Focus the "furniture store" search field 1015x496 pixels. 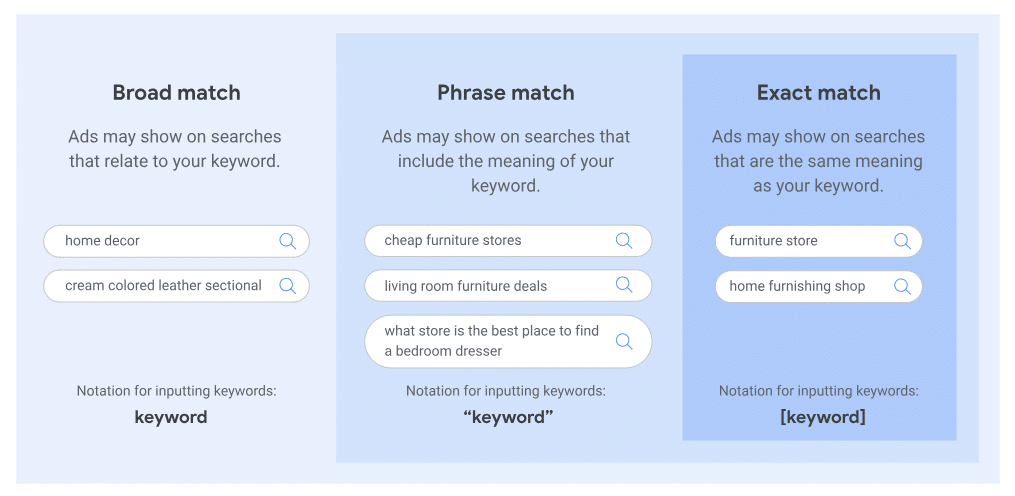tap(800, 241)
